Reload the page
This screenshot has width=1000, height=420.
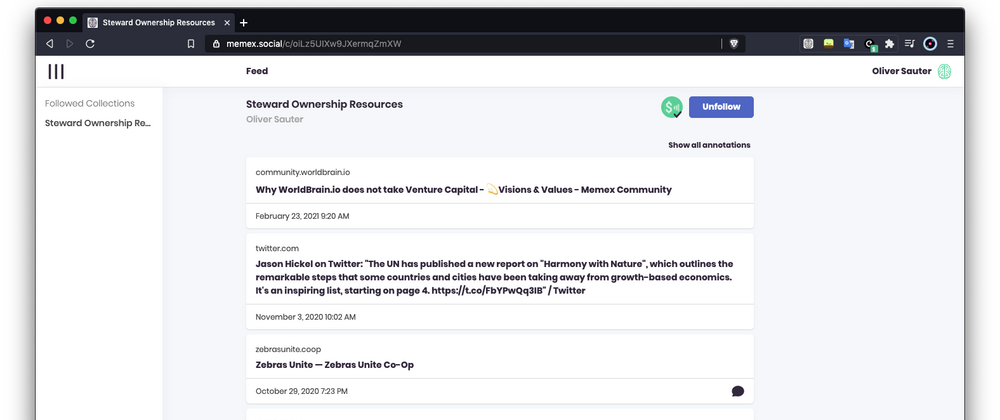90,44
